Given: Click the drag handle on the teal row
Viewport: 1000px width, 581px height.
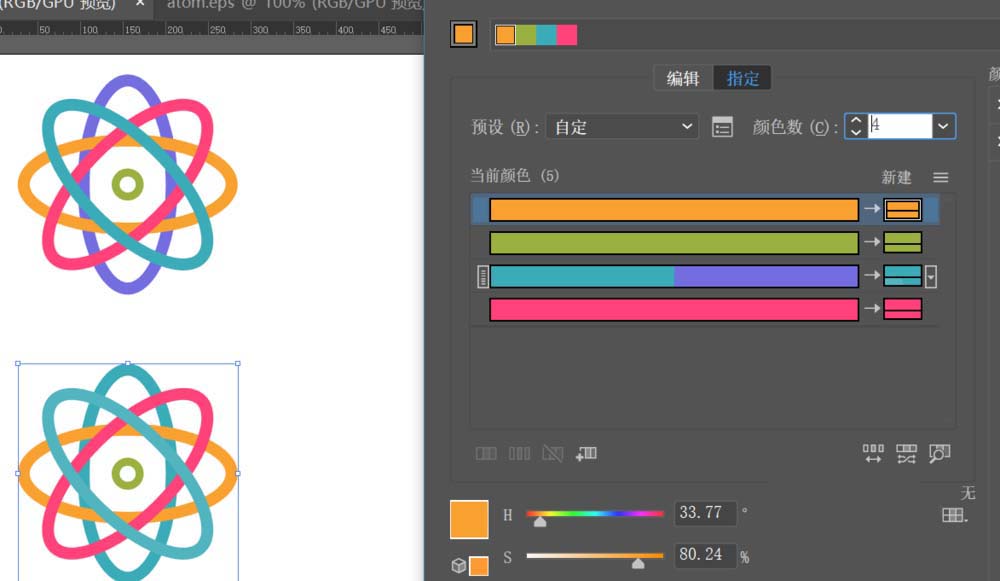Looking at the screenshot, I should [x=483, y=277].
